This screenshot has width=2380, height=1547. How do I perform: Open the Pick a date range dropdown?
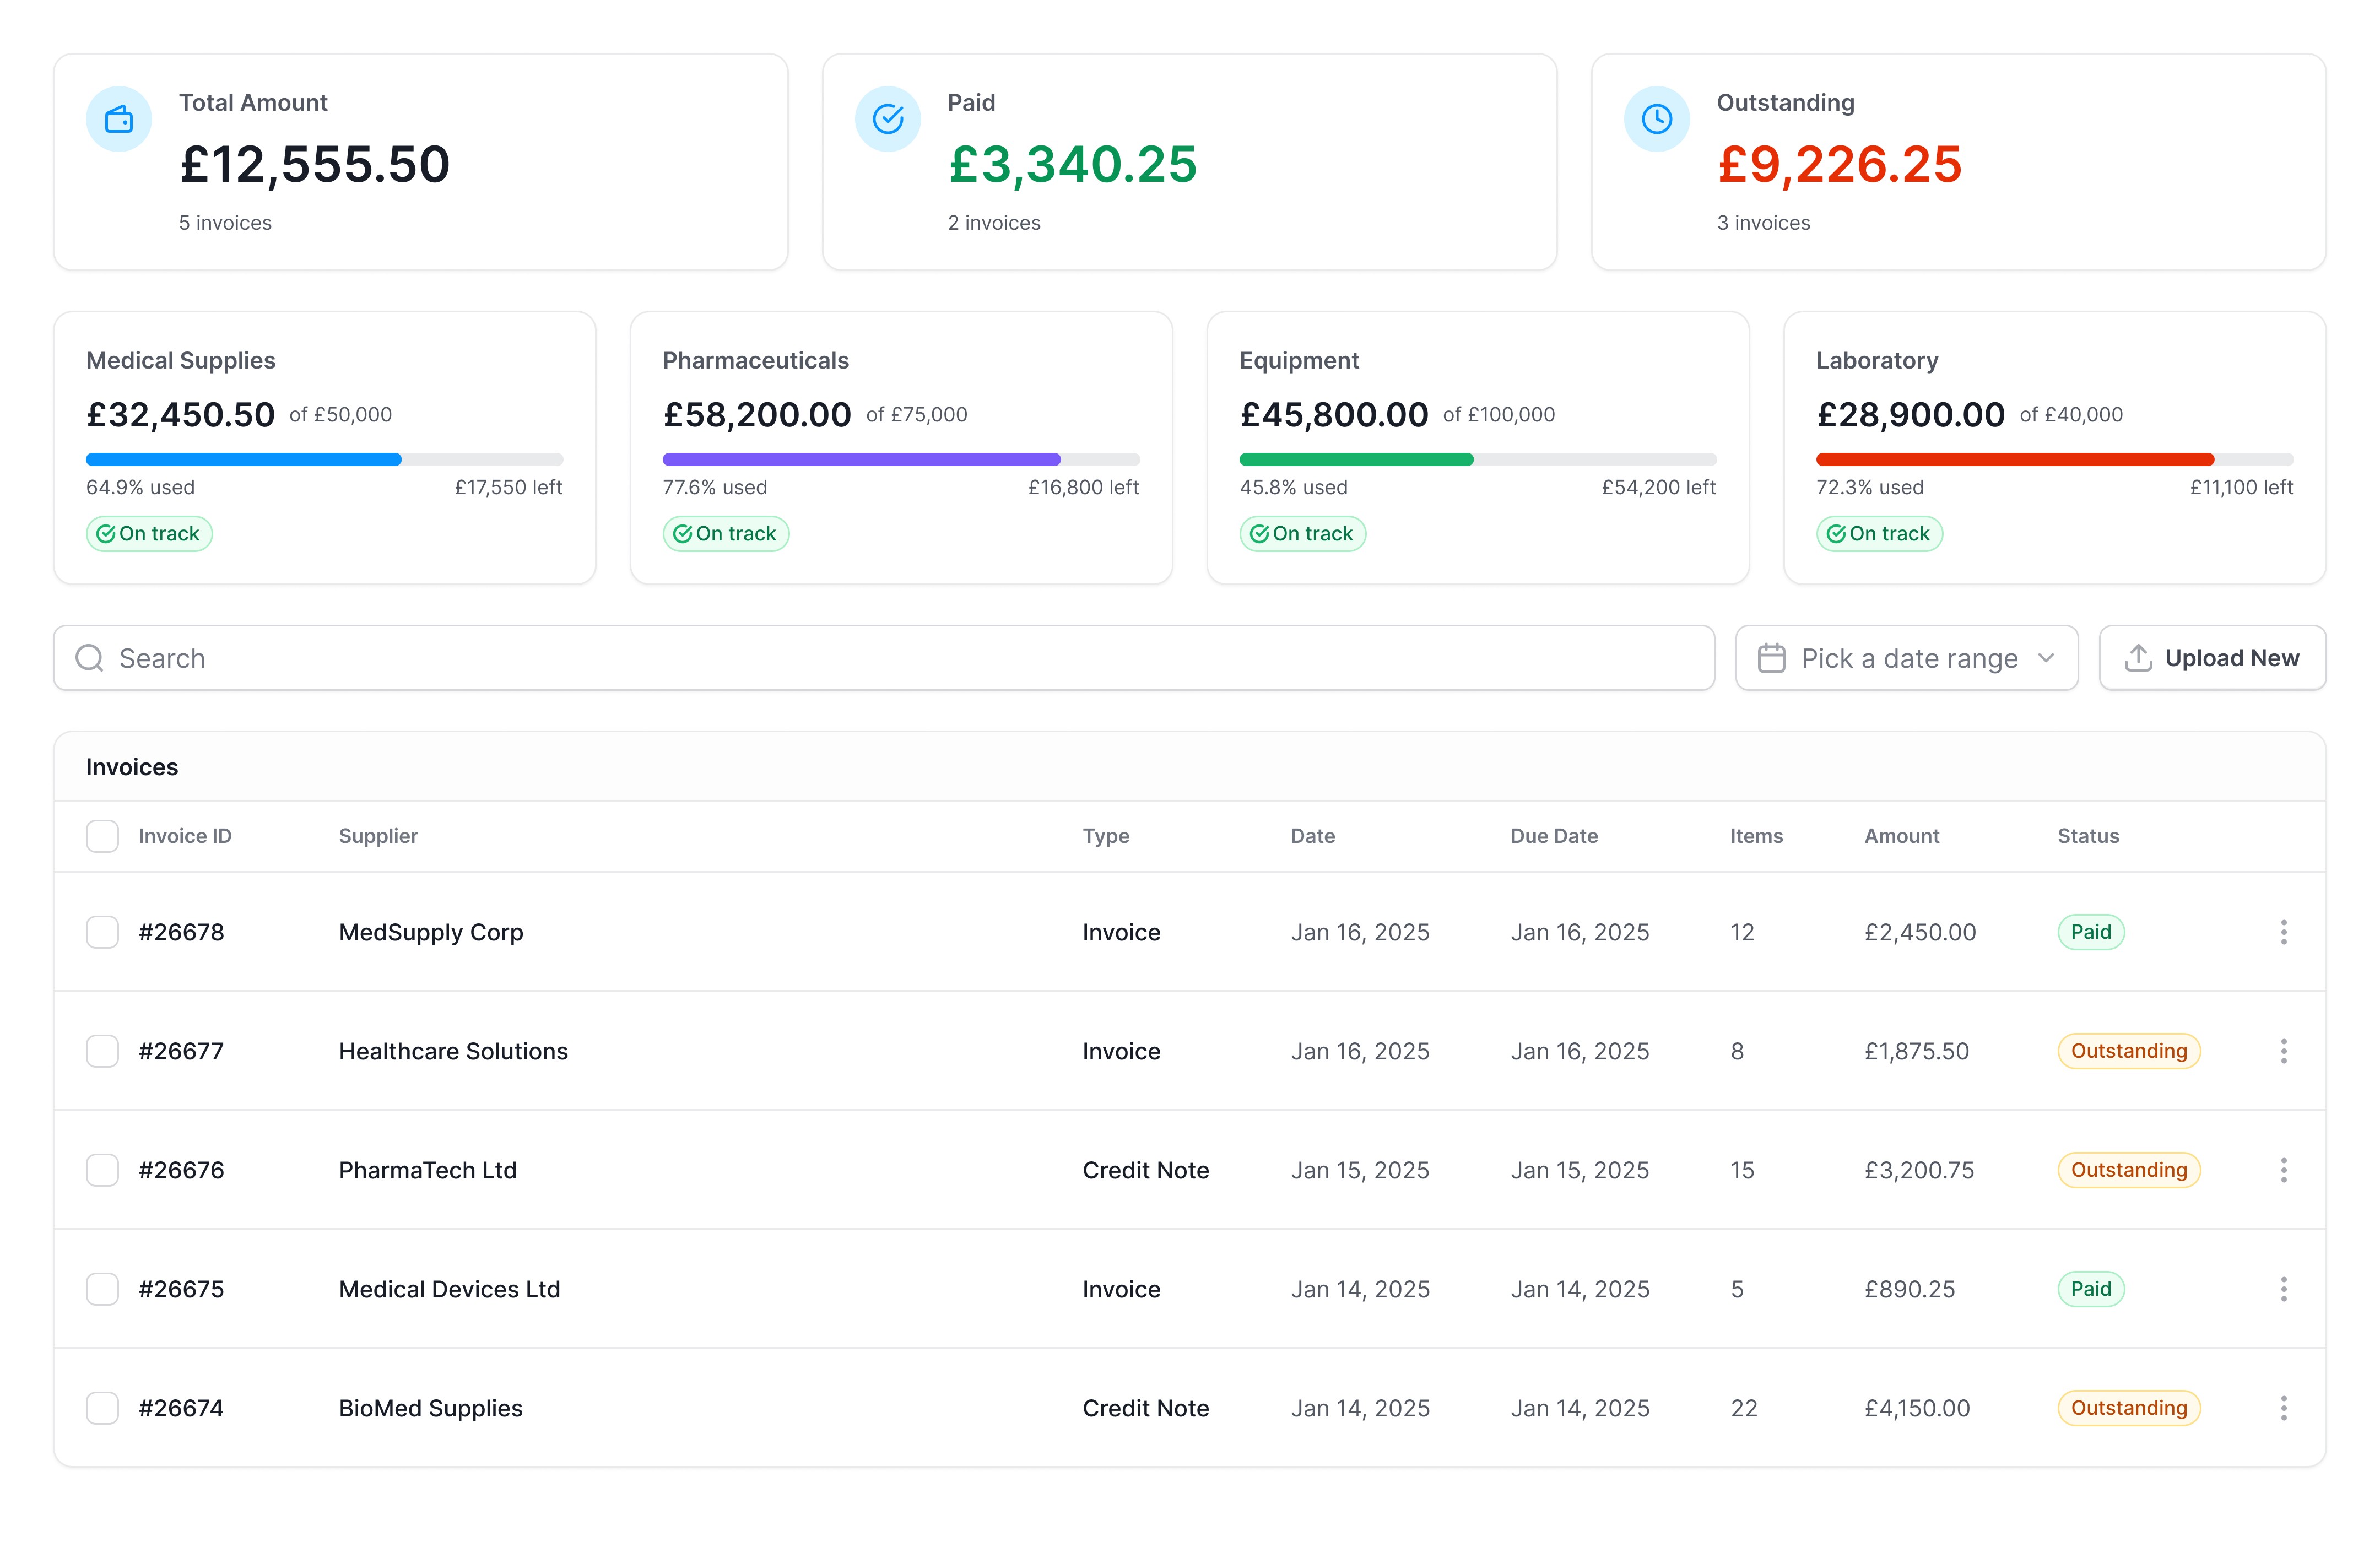click(1906, 658)
